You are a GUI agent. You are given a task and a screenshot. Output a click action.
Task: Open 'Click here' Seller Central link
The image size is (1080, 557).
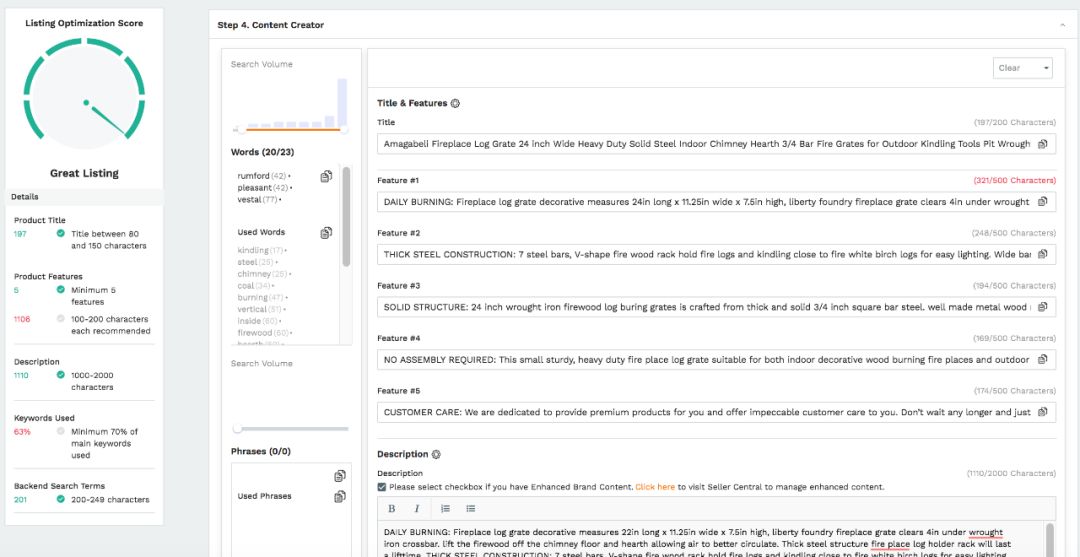pos(655,487)
